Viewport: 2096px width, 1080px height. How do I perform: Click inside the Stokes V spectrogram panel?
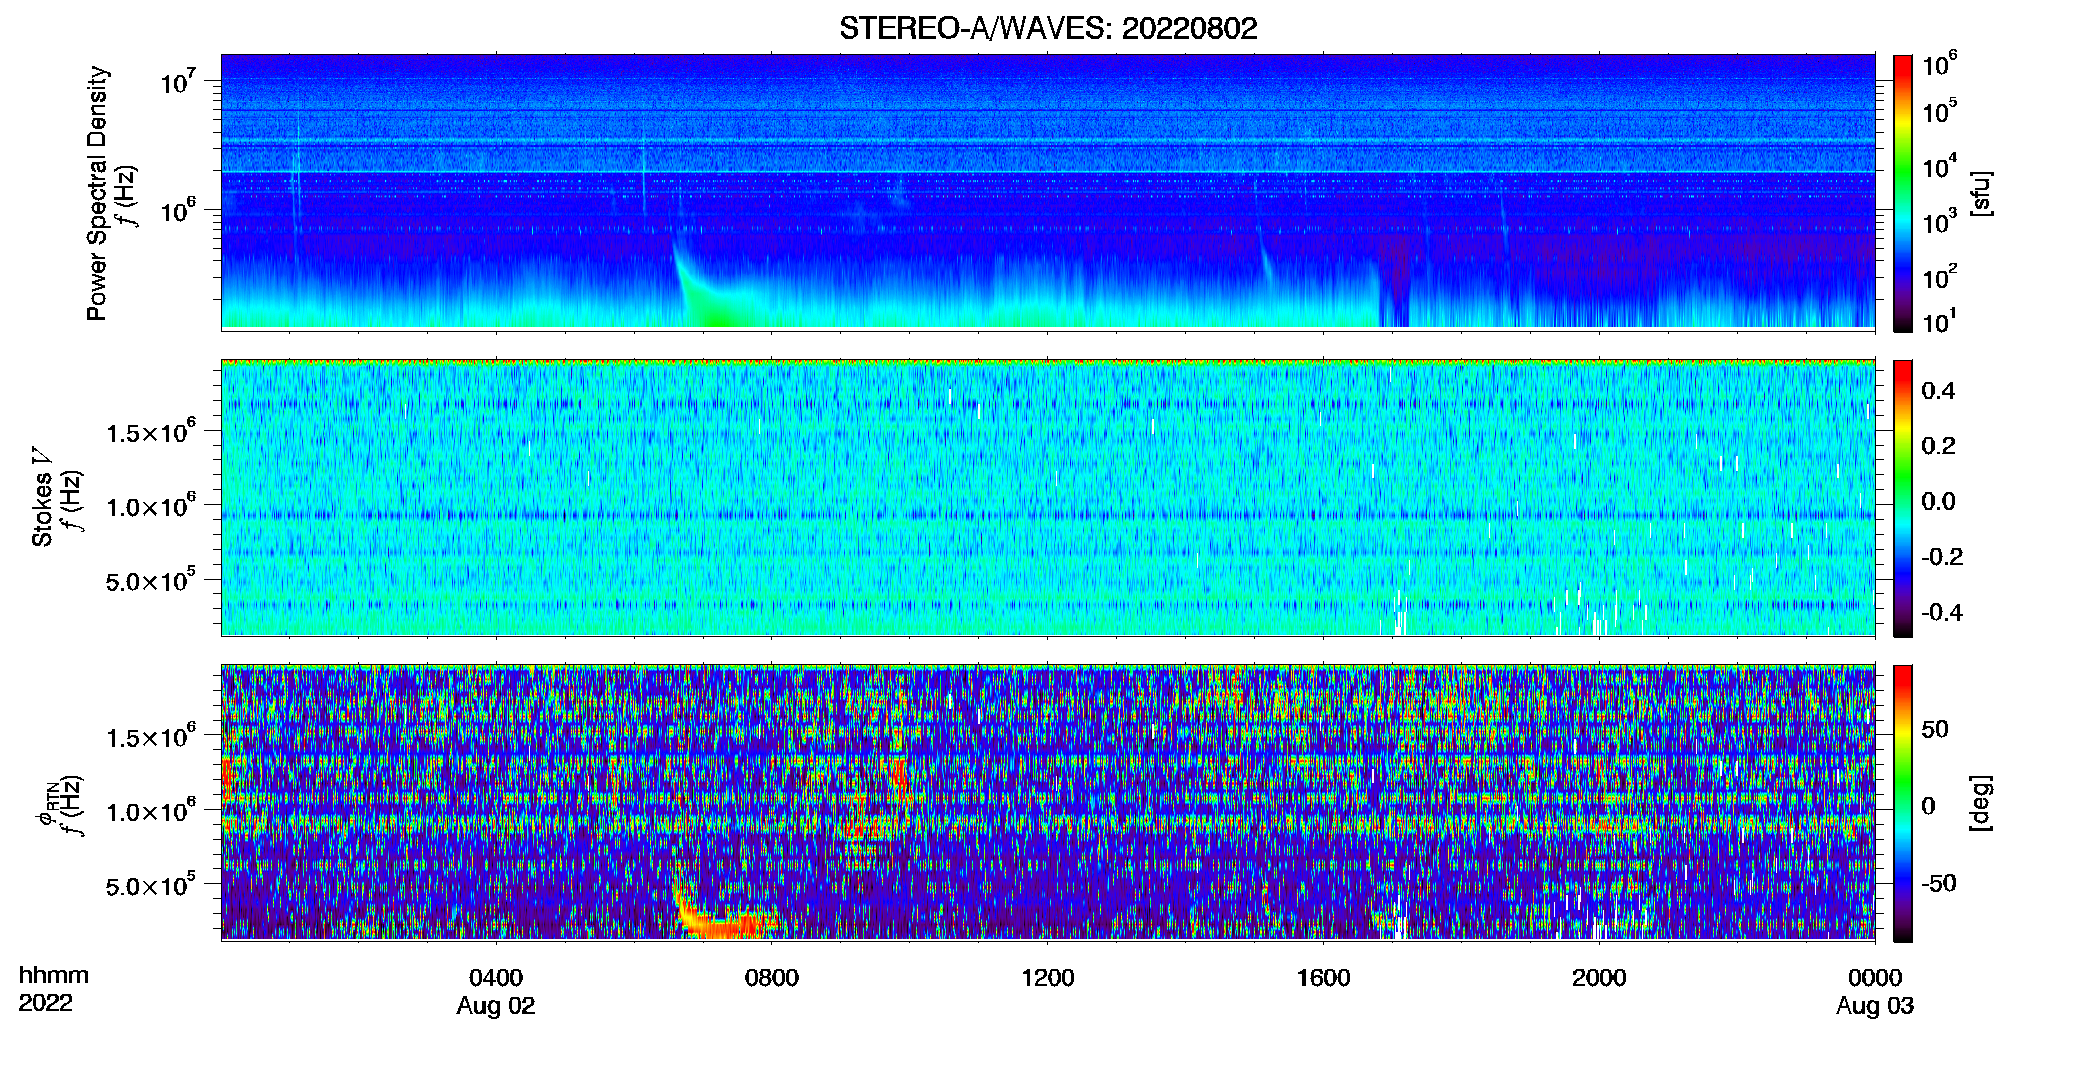tap(1048, 497)
